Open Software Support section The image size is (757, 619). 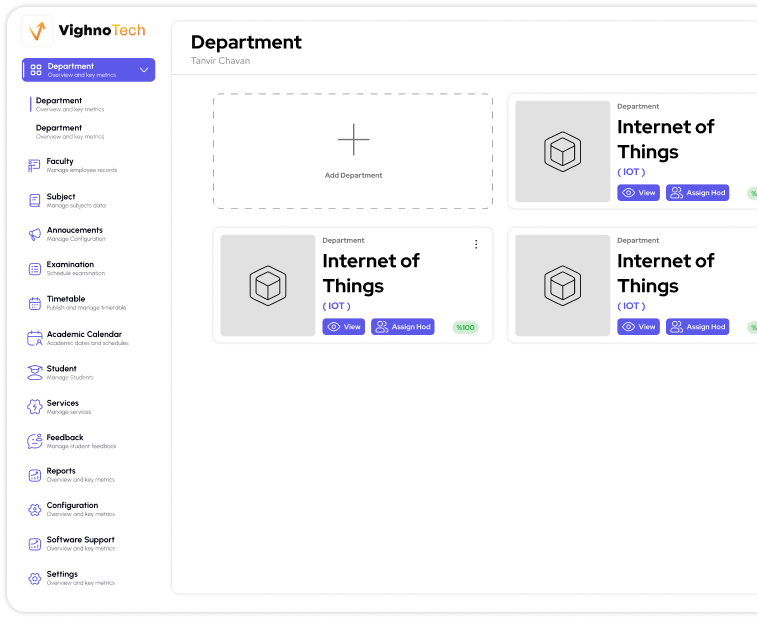(82, 543)
